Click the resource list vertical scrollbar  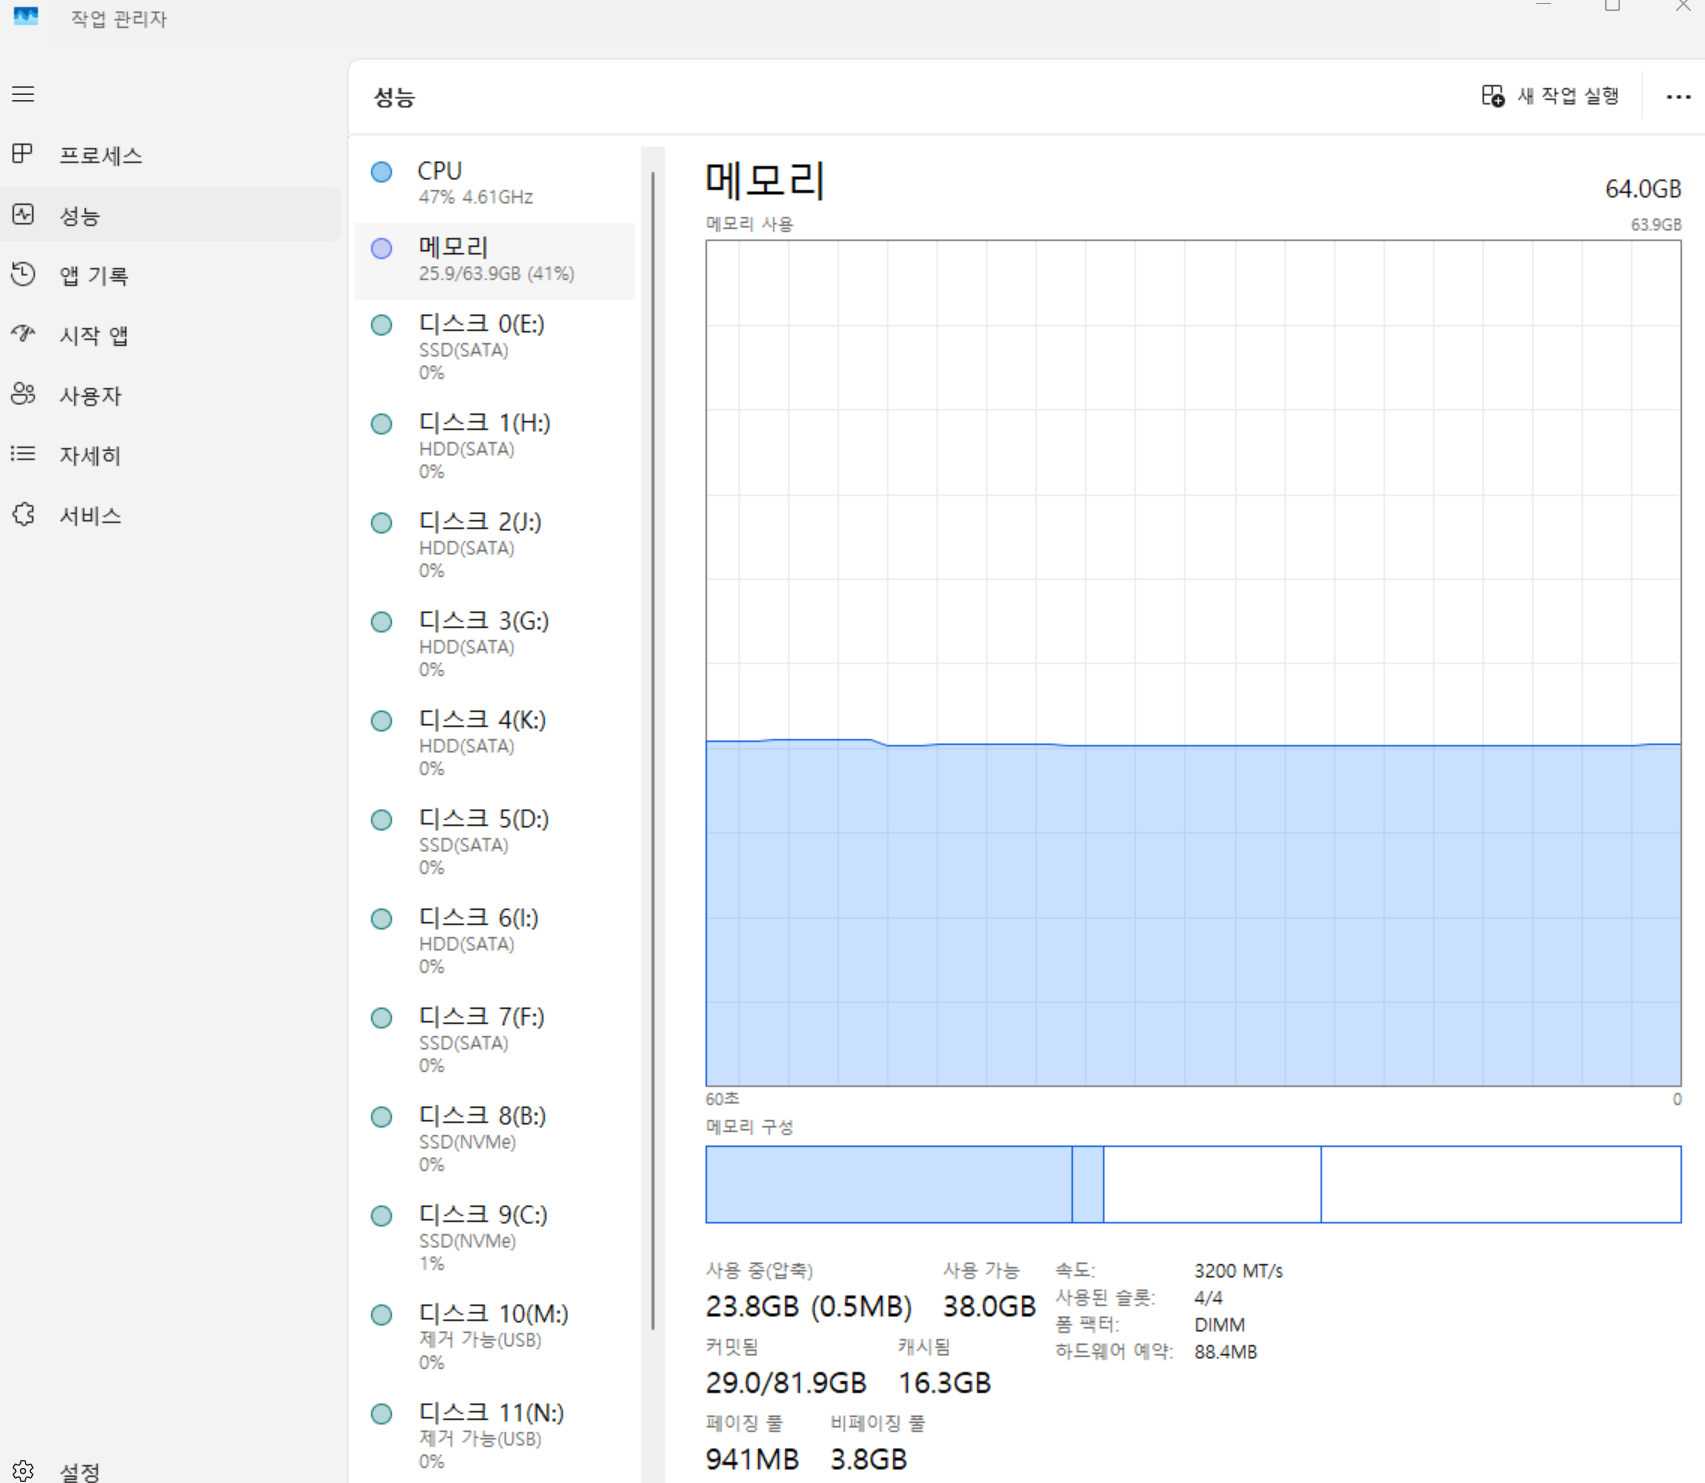click(653, 750)
